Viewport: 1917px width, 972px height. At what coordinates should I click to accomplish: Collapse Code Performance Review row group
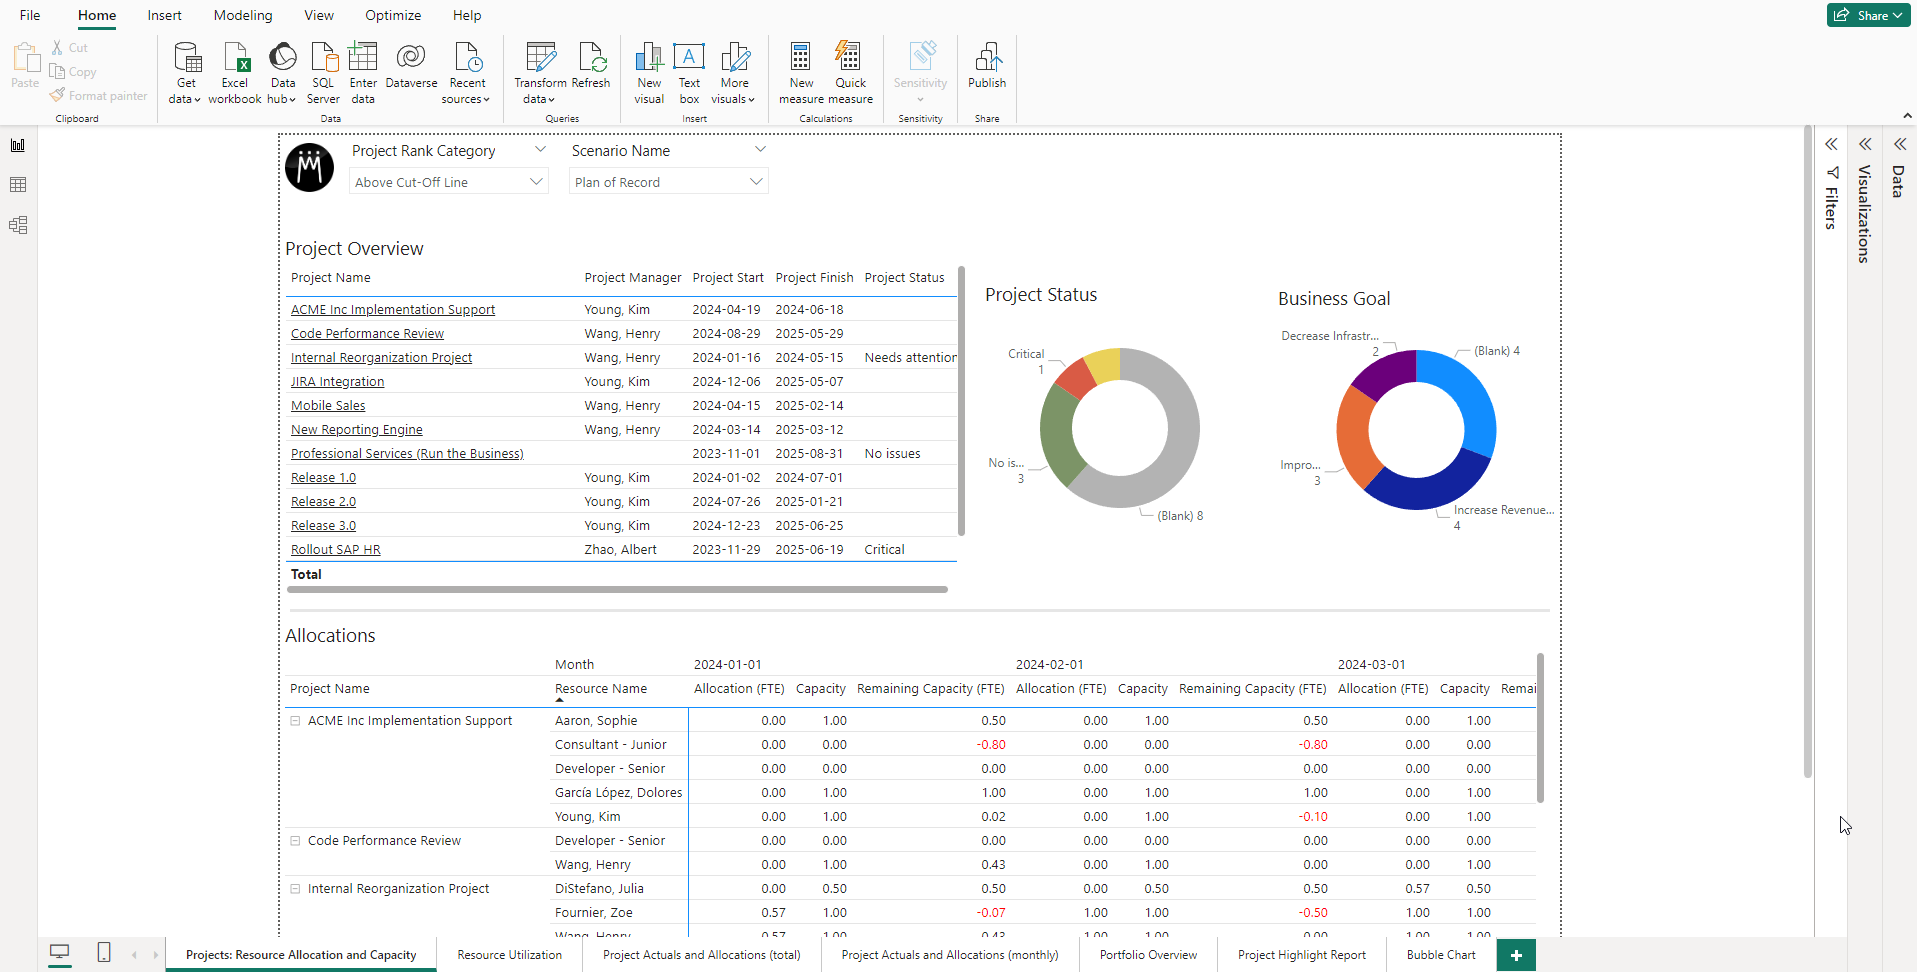(x=296, y=841)
